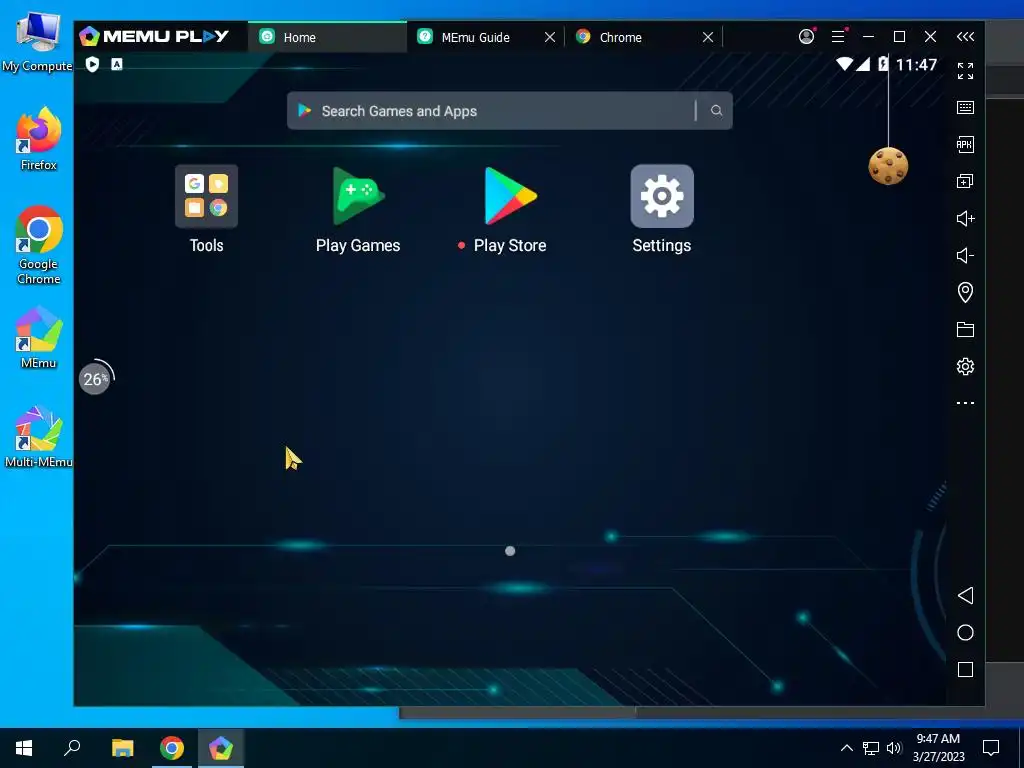
Task: Open Android Settings app icon
Action: [x=662, y=196]
